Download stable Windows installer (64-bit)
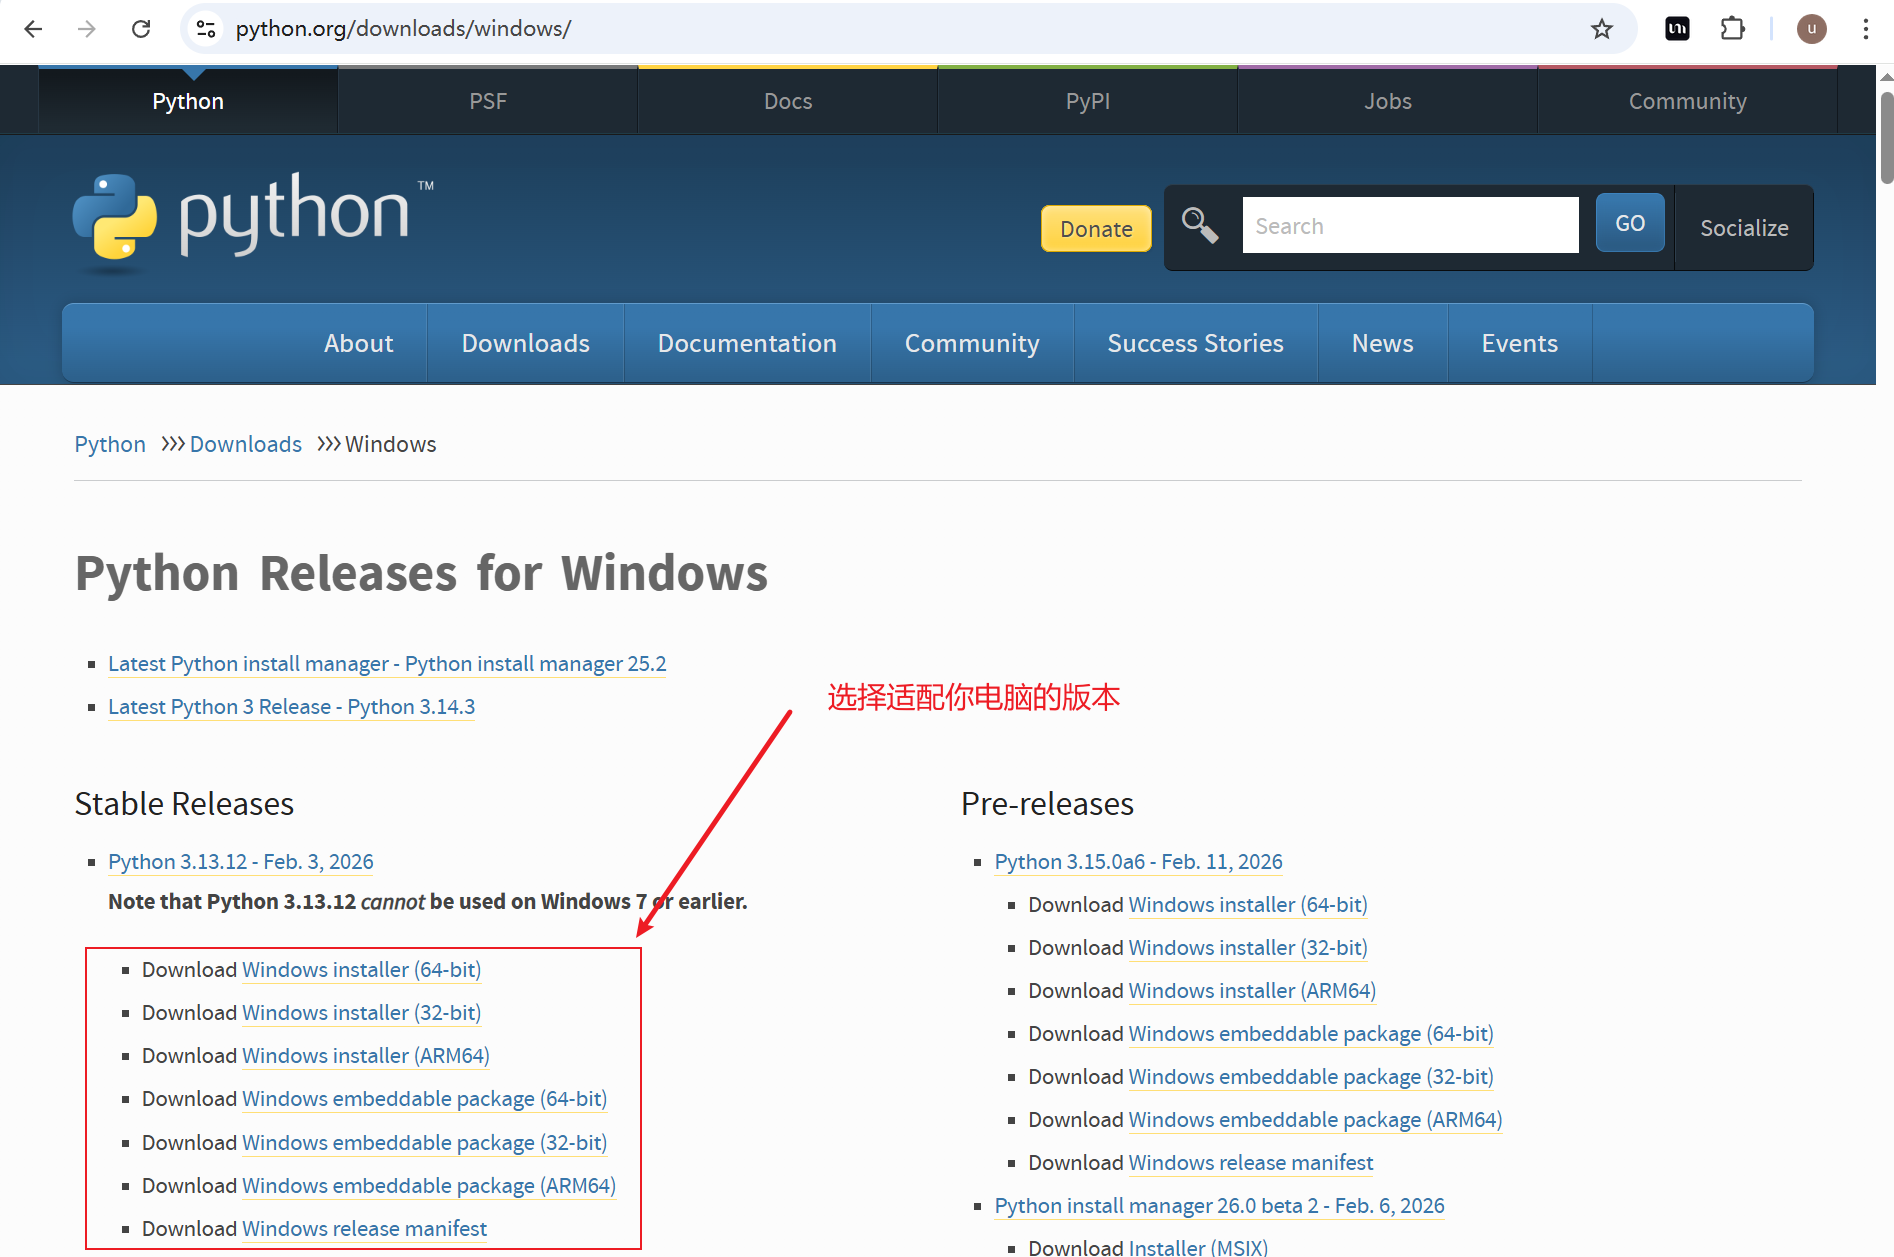The image size is (1894, 1257). coord(361,970)
